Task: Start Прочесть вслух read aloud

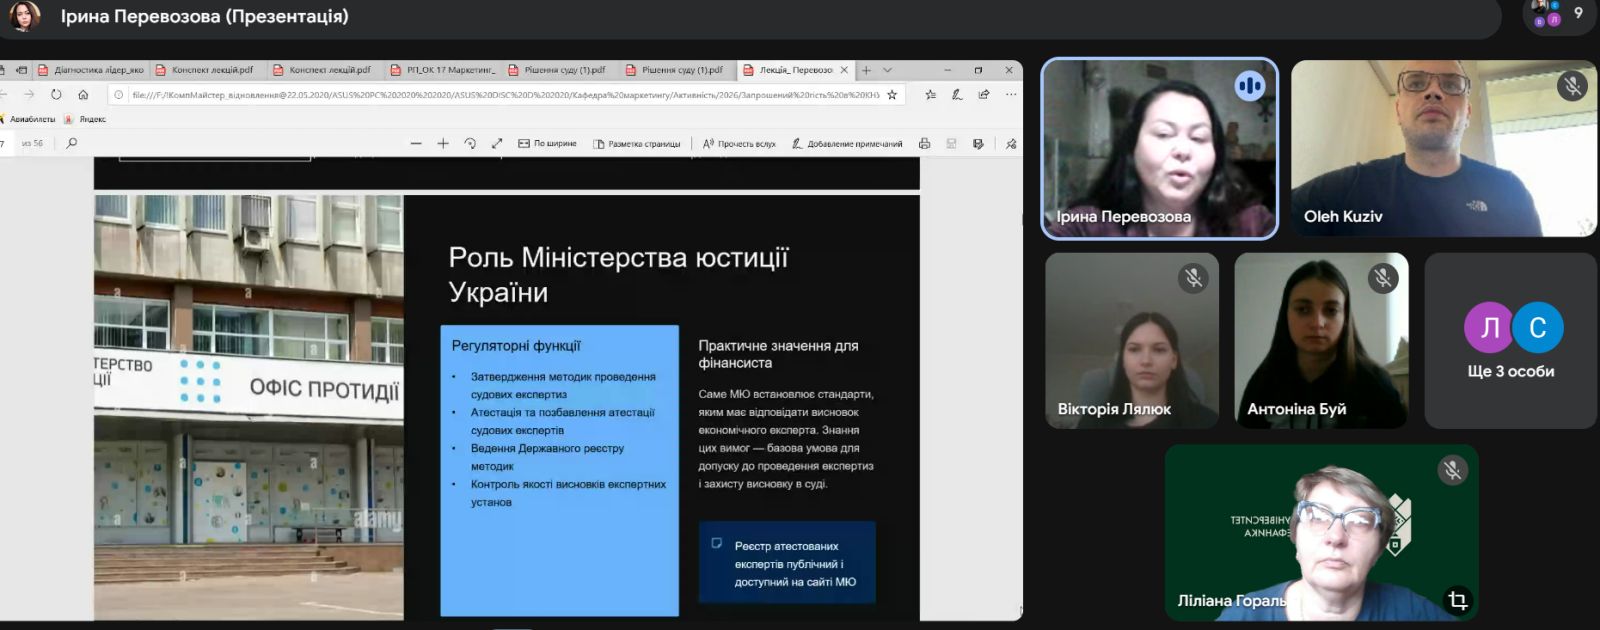Action: click(x=739, y=143)
